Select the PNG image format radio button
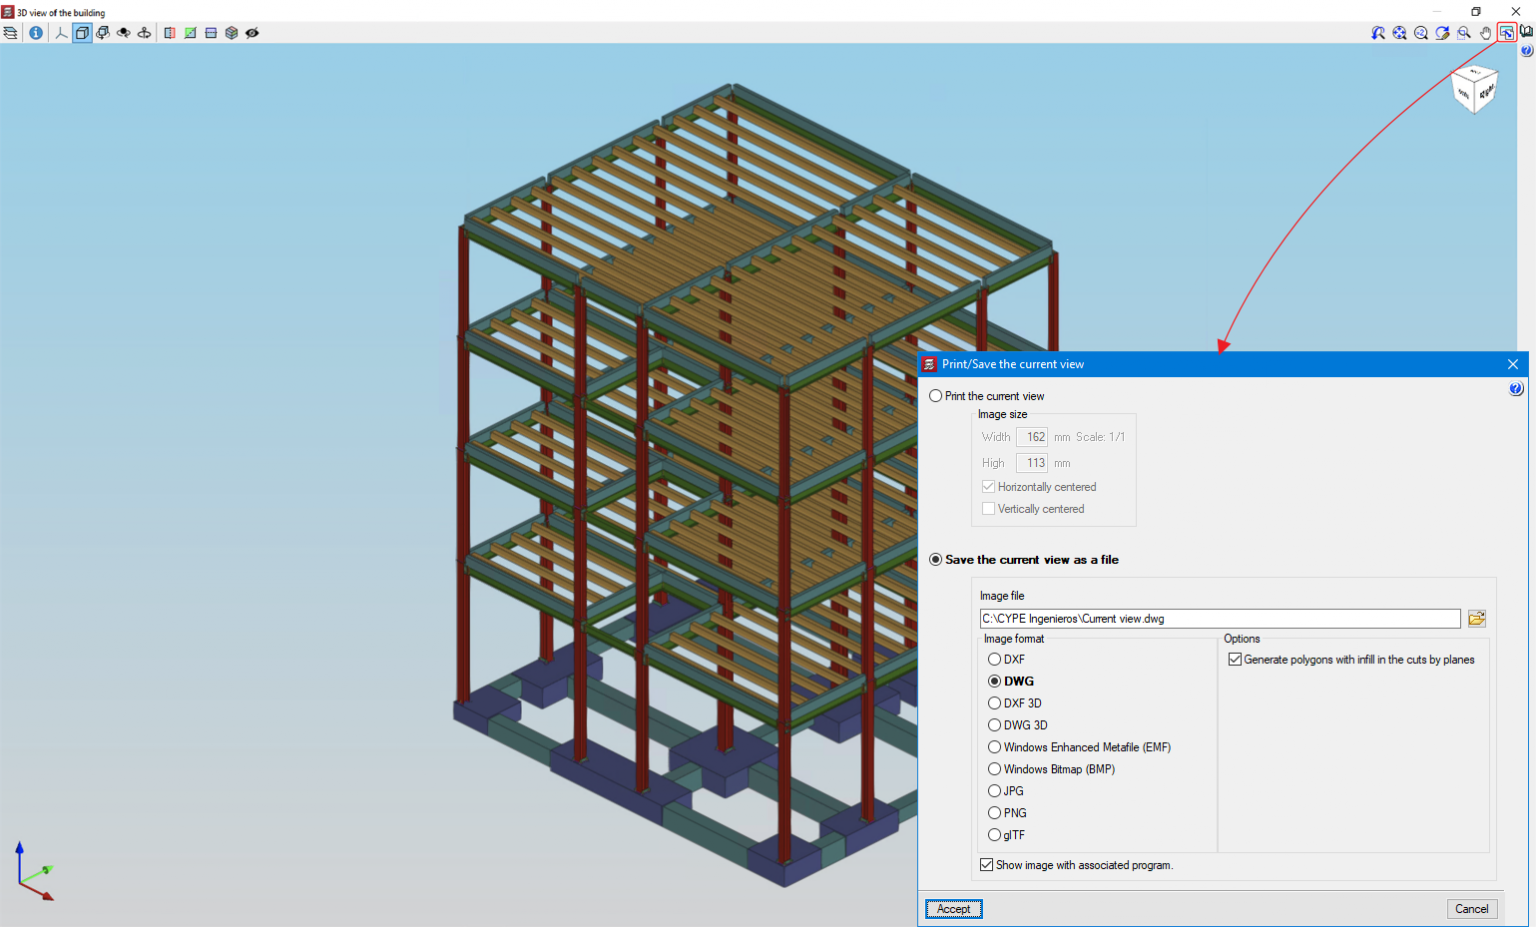1536x927 pixels. (x=994, y=812)
